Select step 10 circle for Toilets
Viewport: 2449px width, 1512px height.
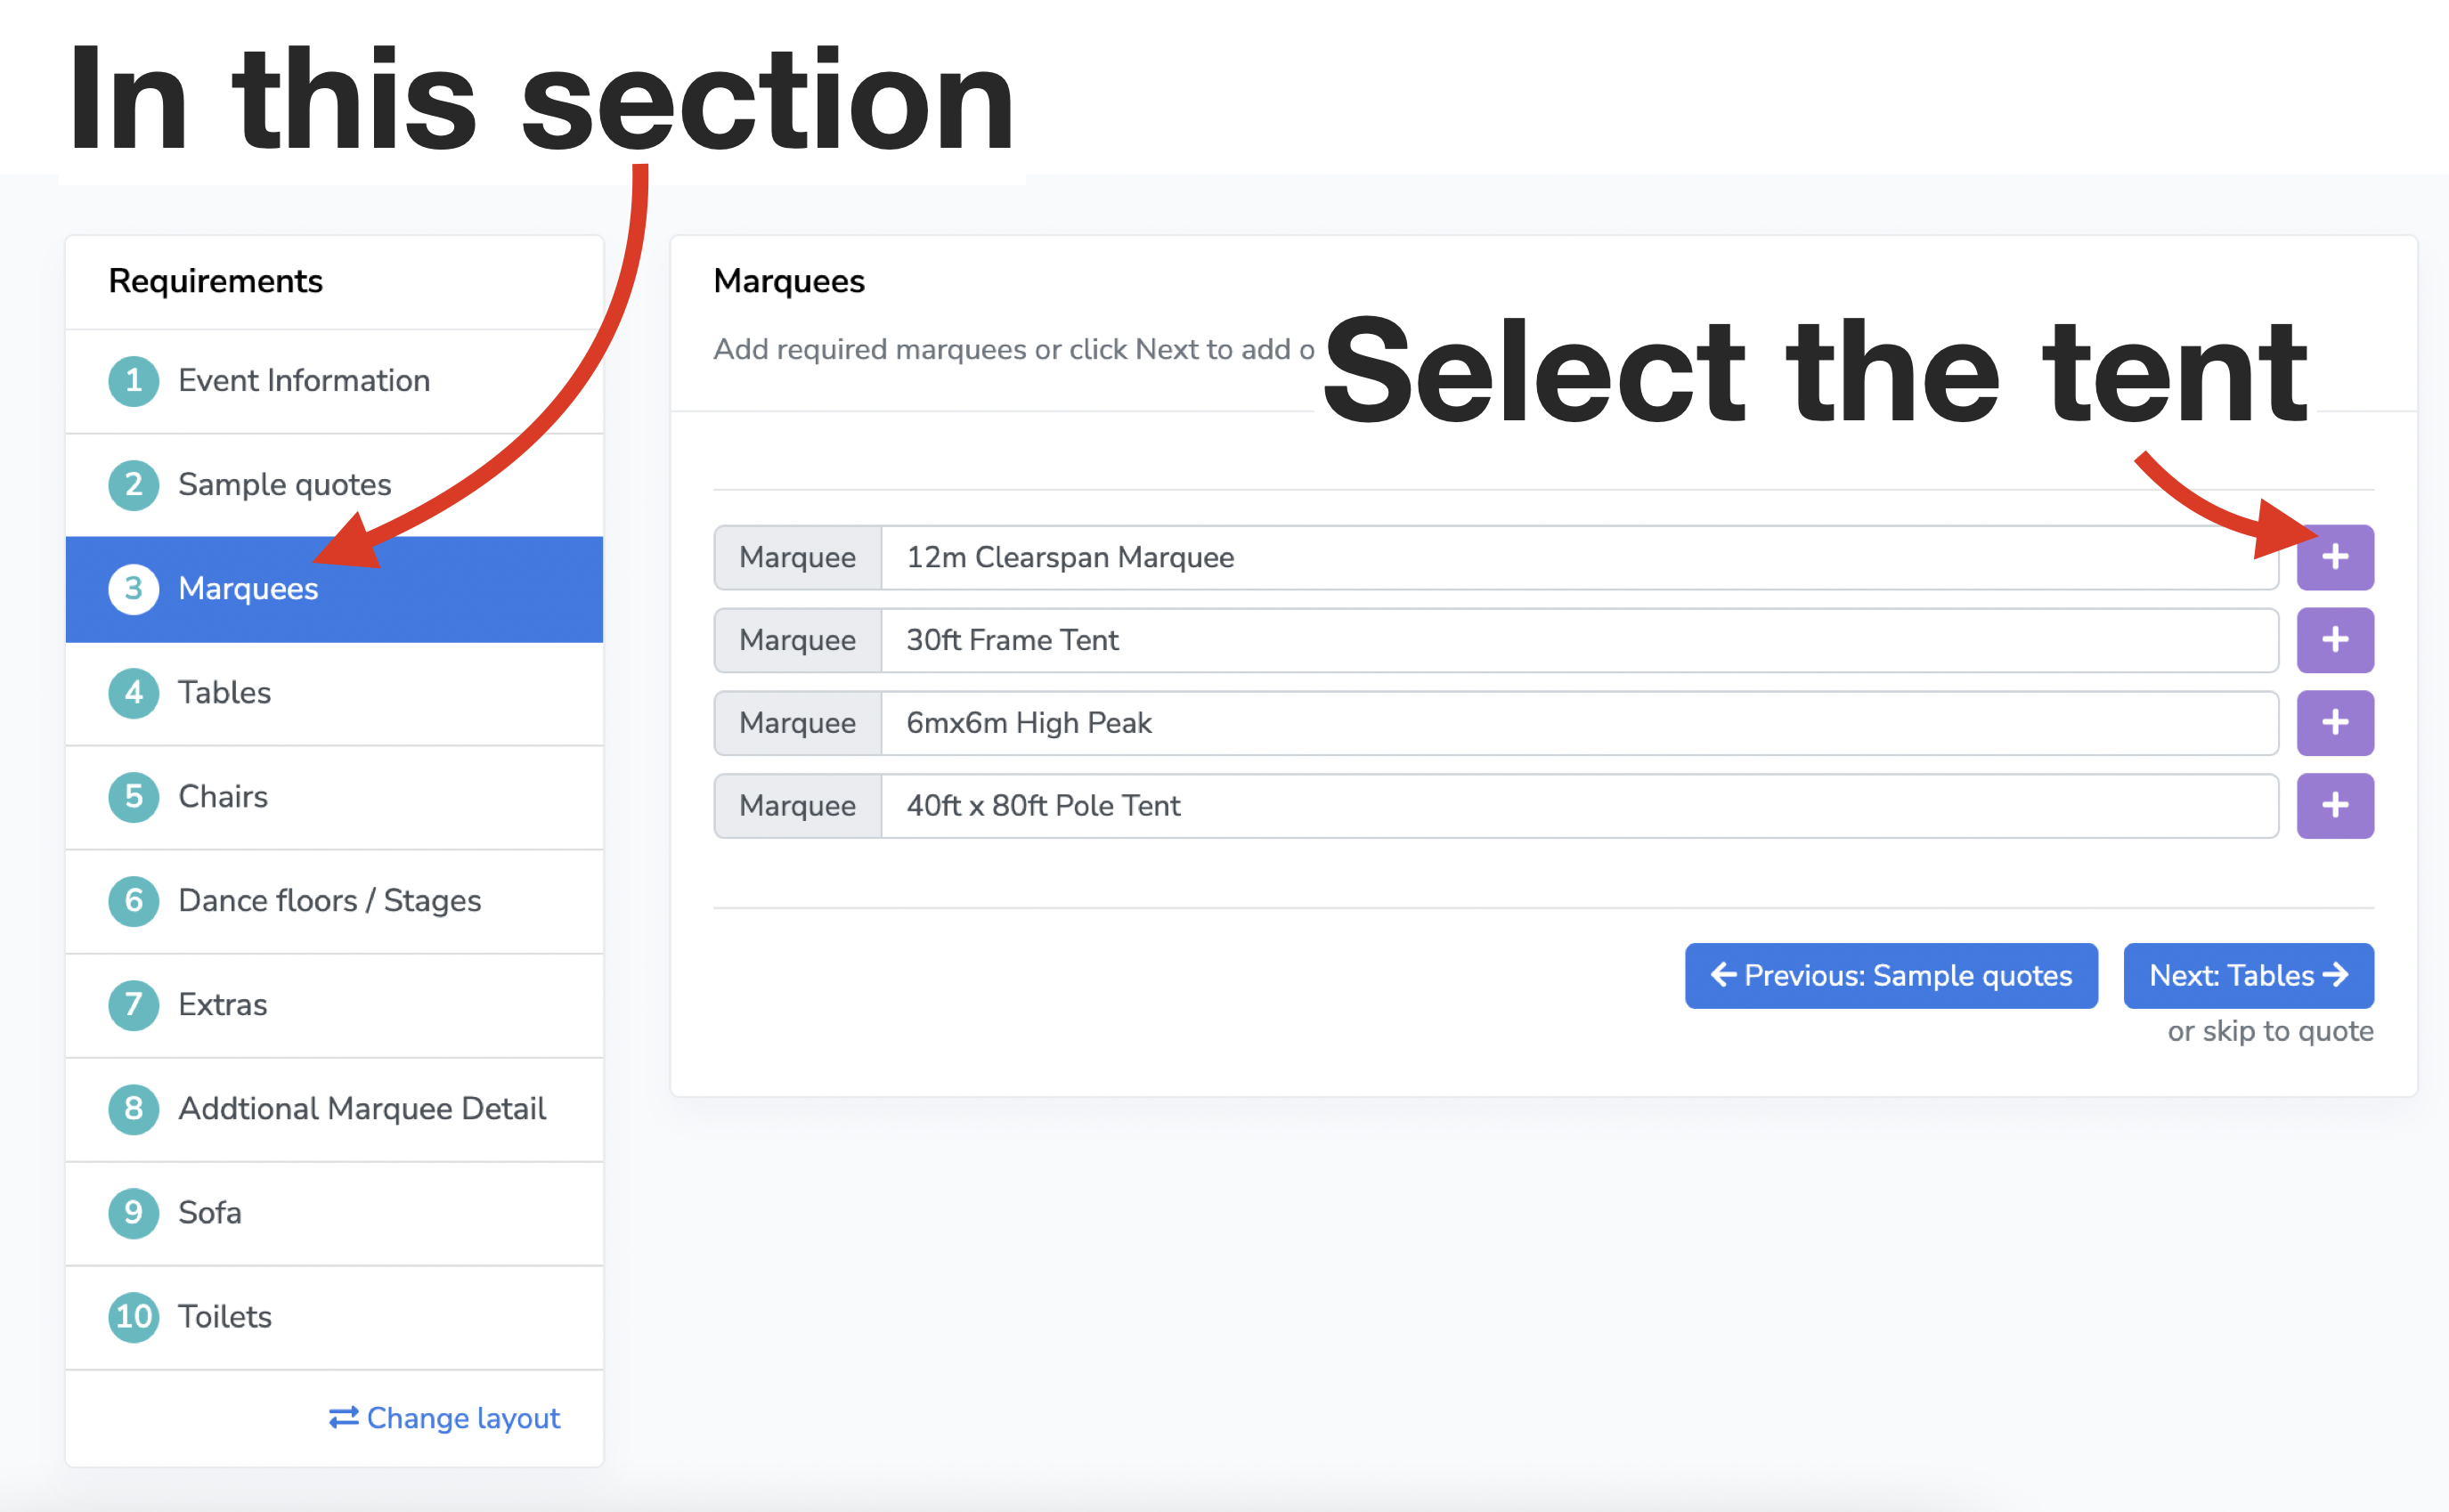click(x=133, y=1317)
